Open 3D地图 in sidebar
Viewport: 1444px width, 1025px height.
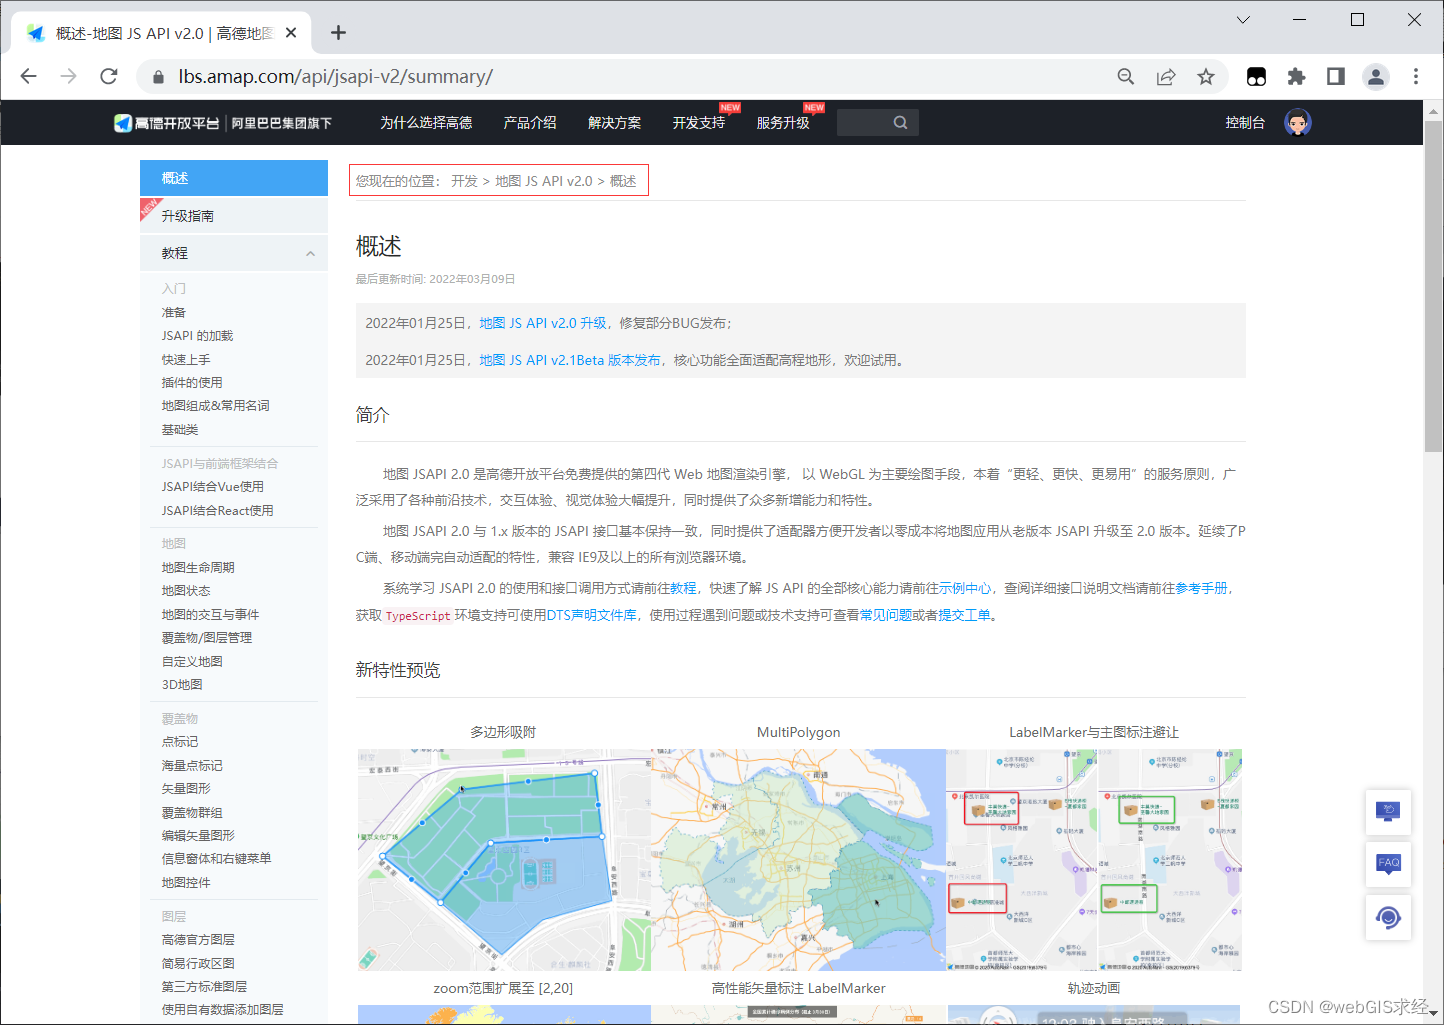tap(182, 685)
